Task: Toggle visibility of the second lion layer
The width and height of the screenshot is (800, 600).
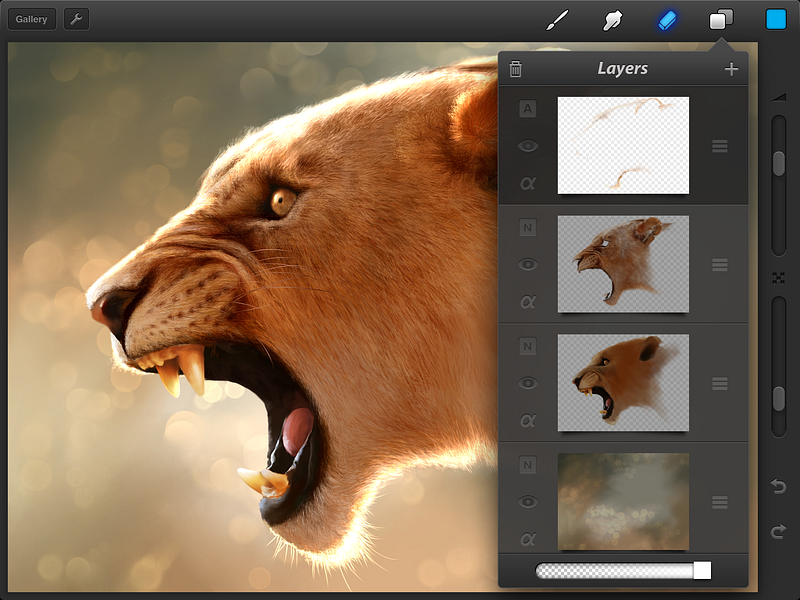Action: (x=528, y=265)
